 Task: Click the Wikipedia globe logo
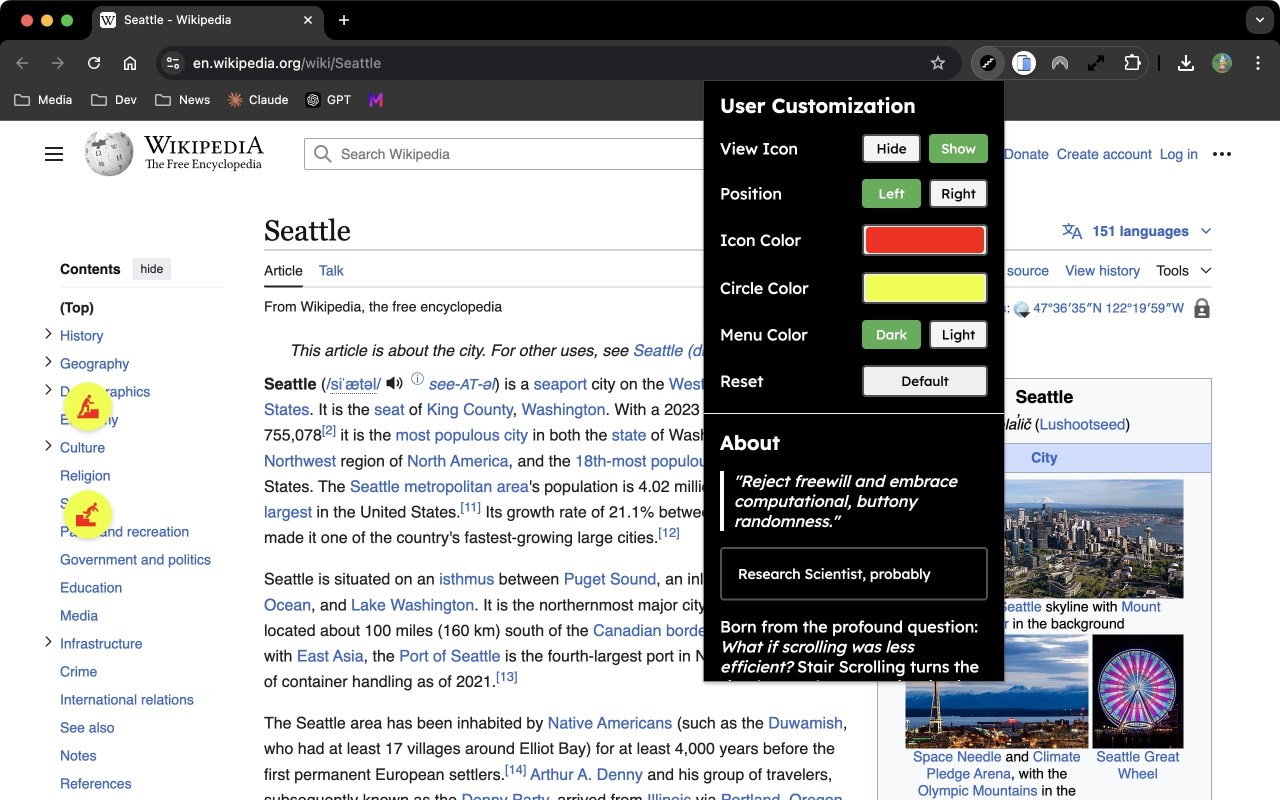point(109,153)
